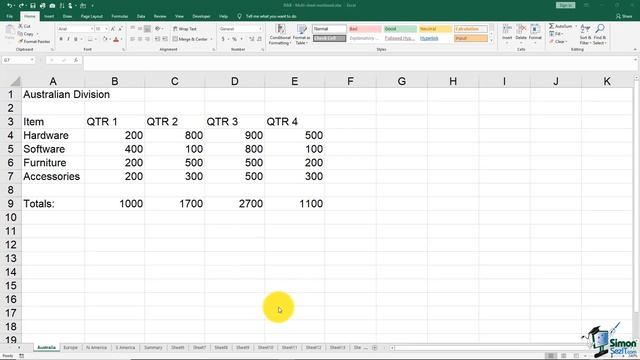Toggle Bold formatting
640x360 pixels.
[x=61, y=39]
